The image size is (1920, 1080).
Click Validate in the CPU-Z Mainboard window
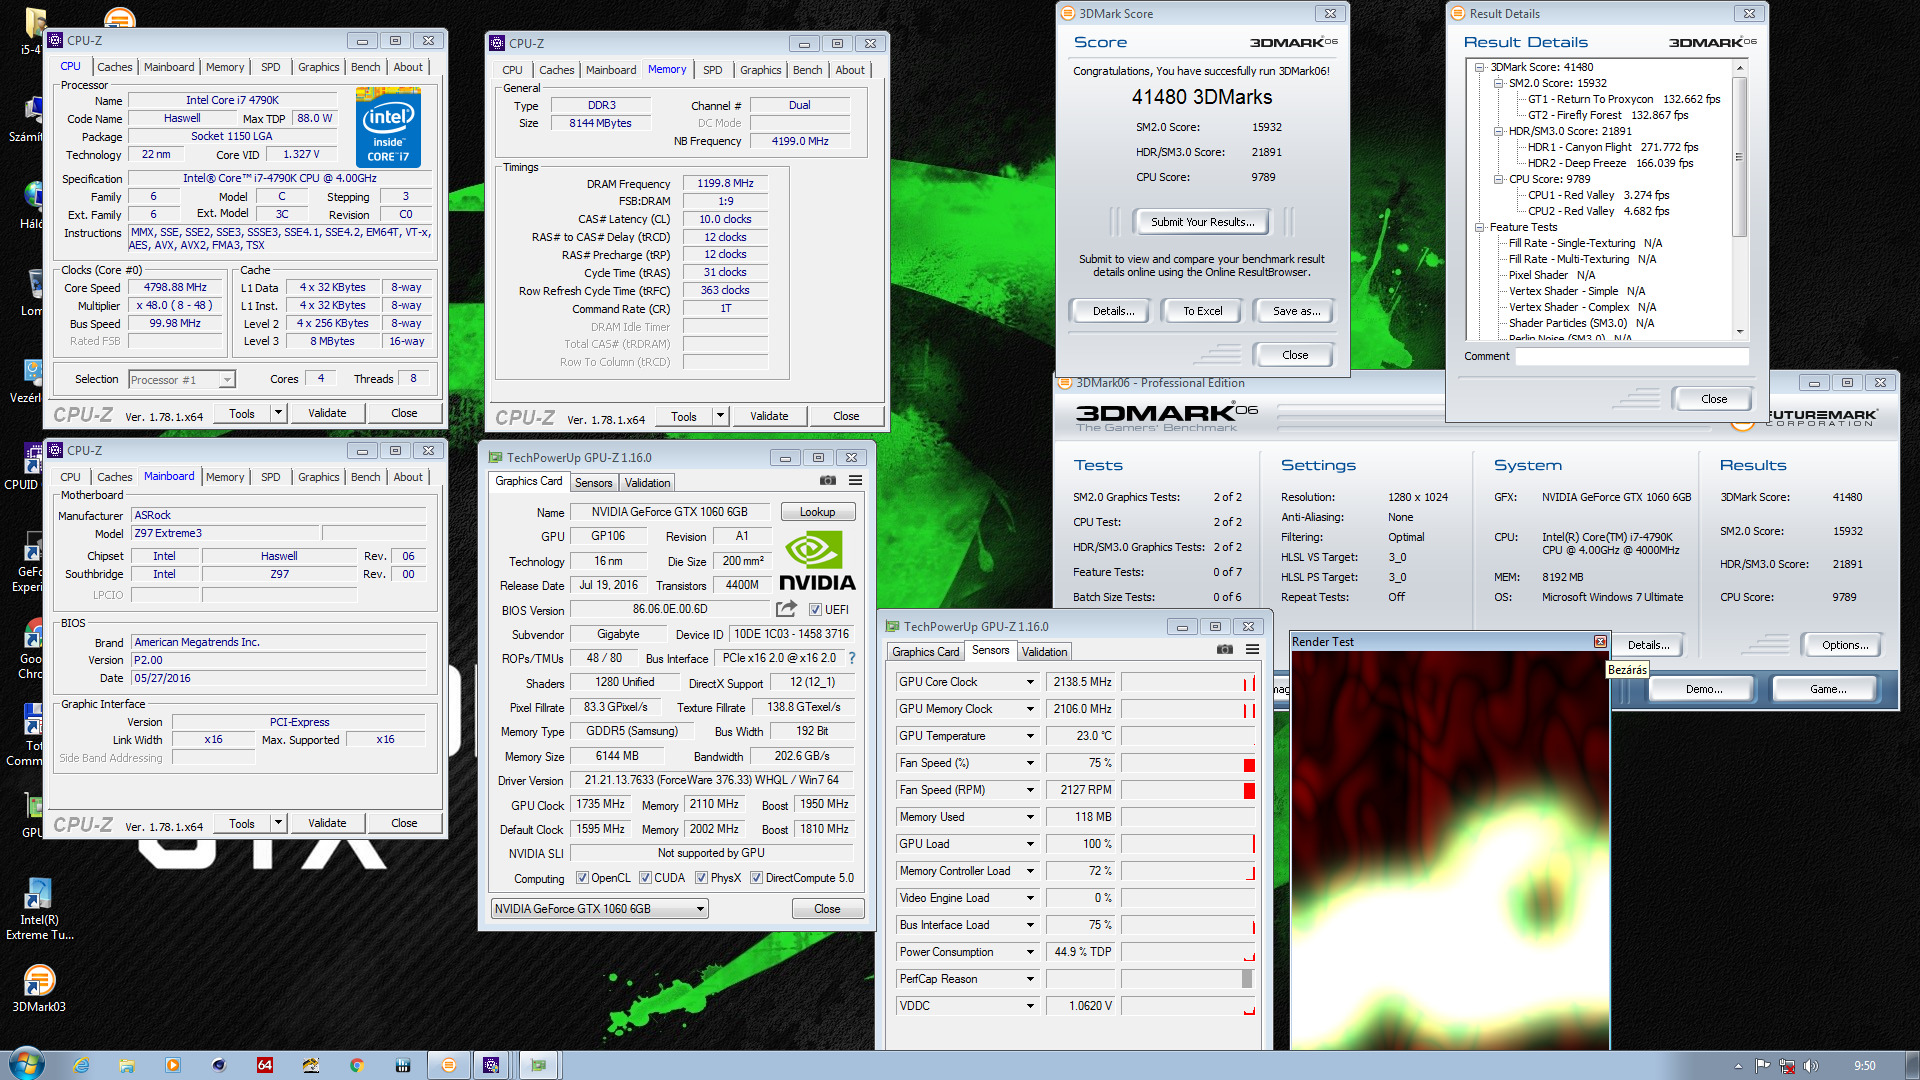coord(327,823)
